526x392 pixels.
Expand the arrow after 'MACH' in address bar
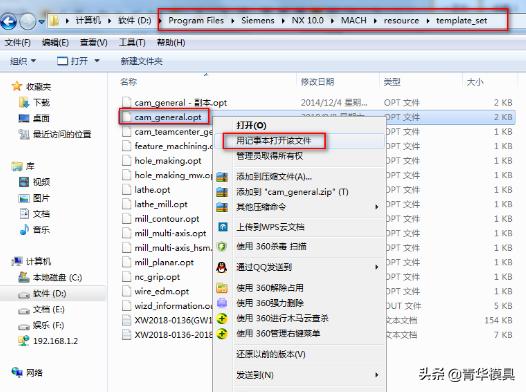[x=375, y=21]
